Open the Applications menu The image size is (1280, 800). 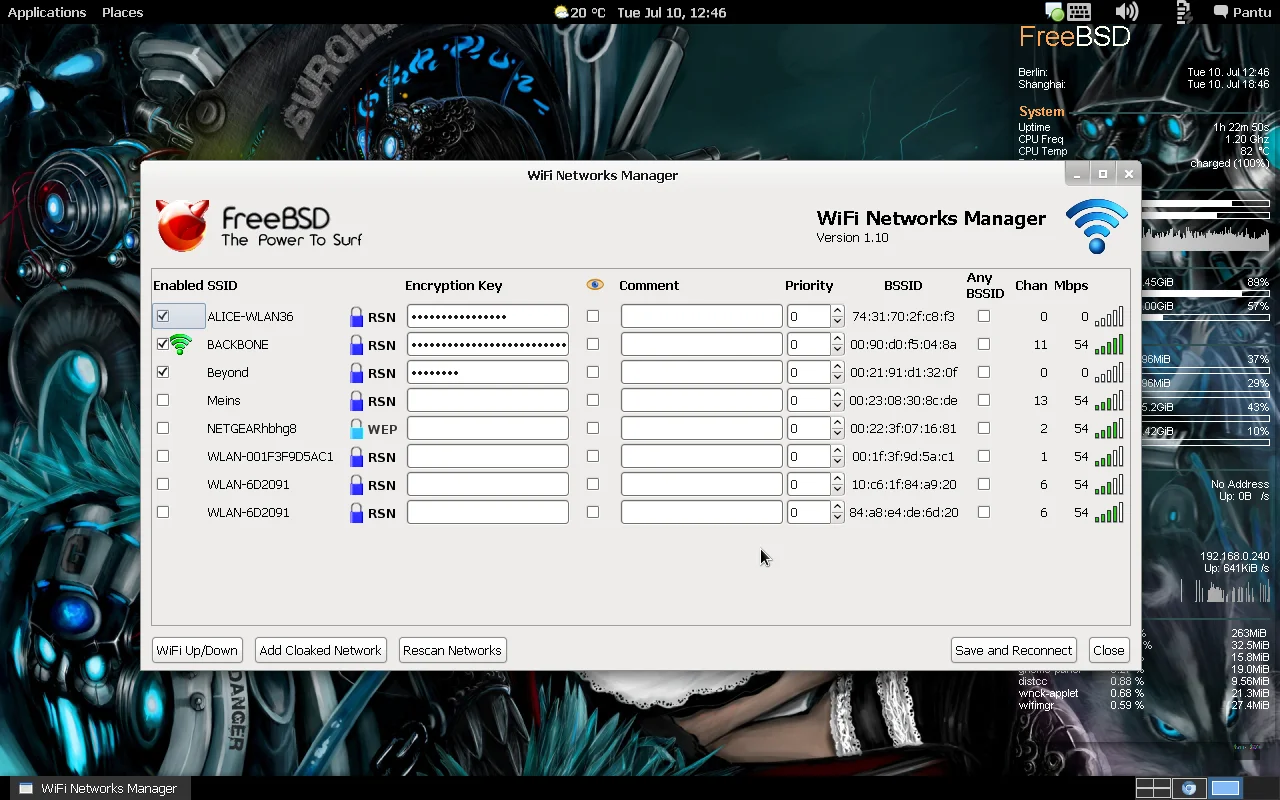click(x=47, y=12)
